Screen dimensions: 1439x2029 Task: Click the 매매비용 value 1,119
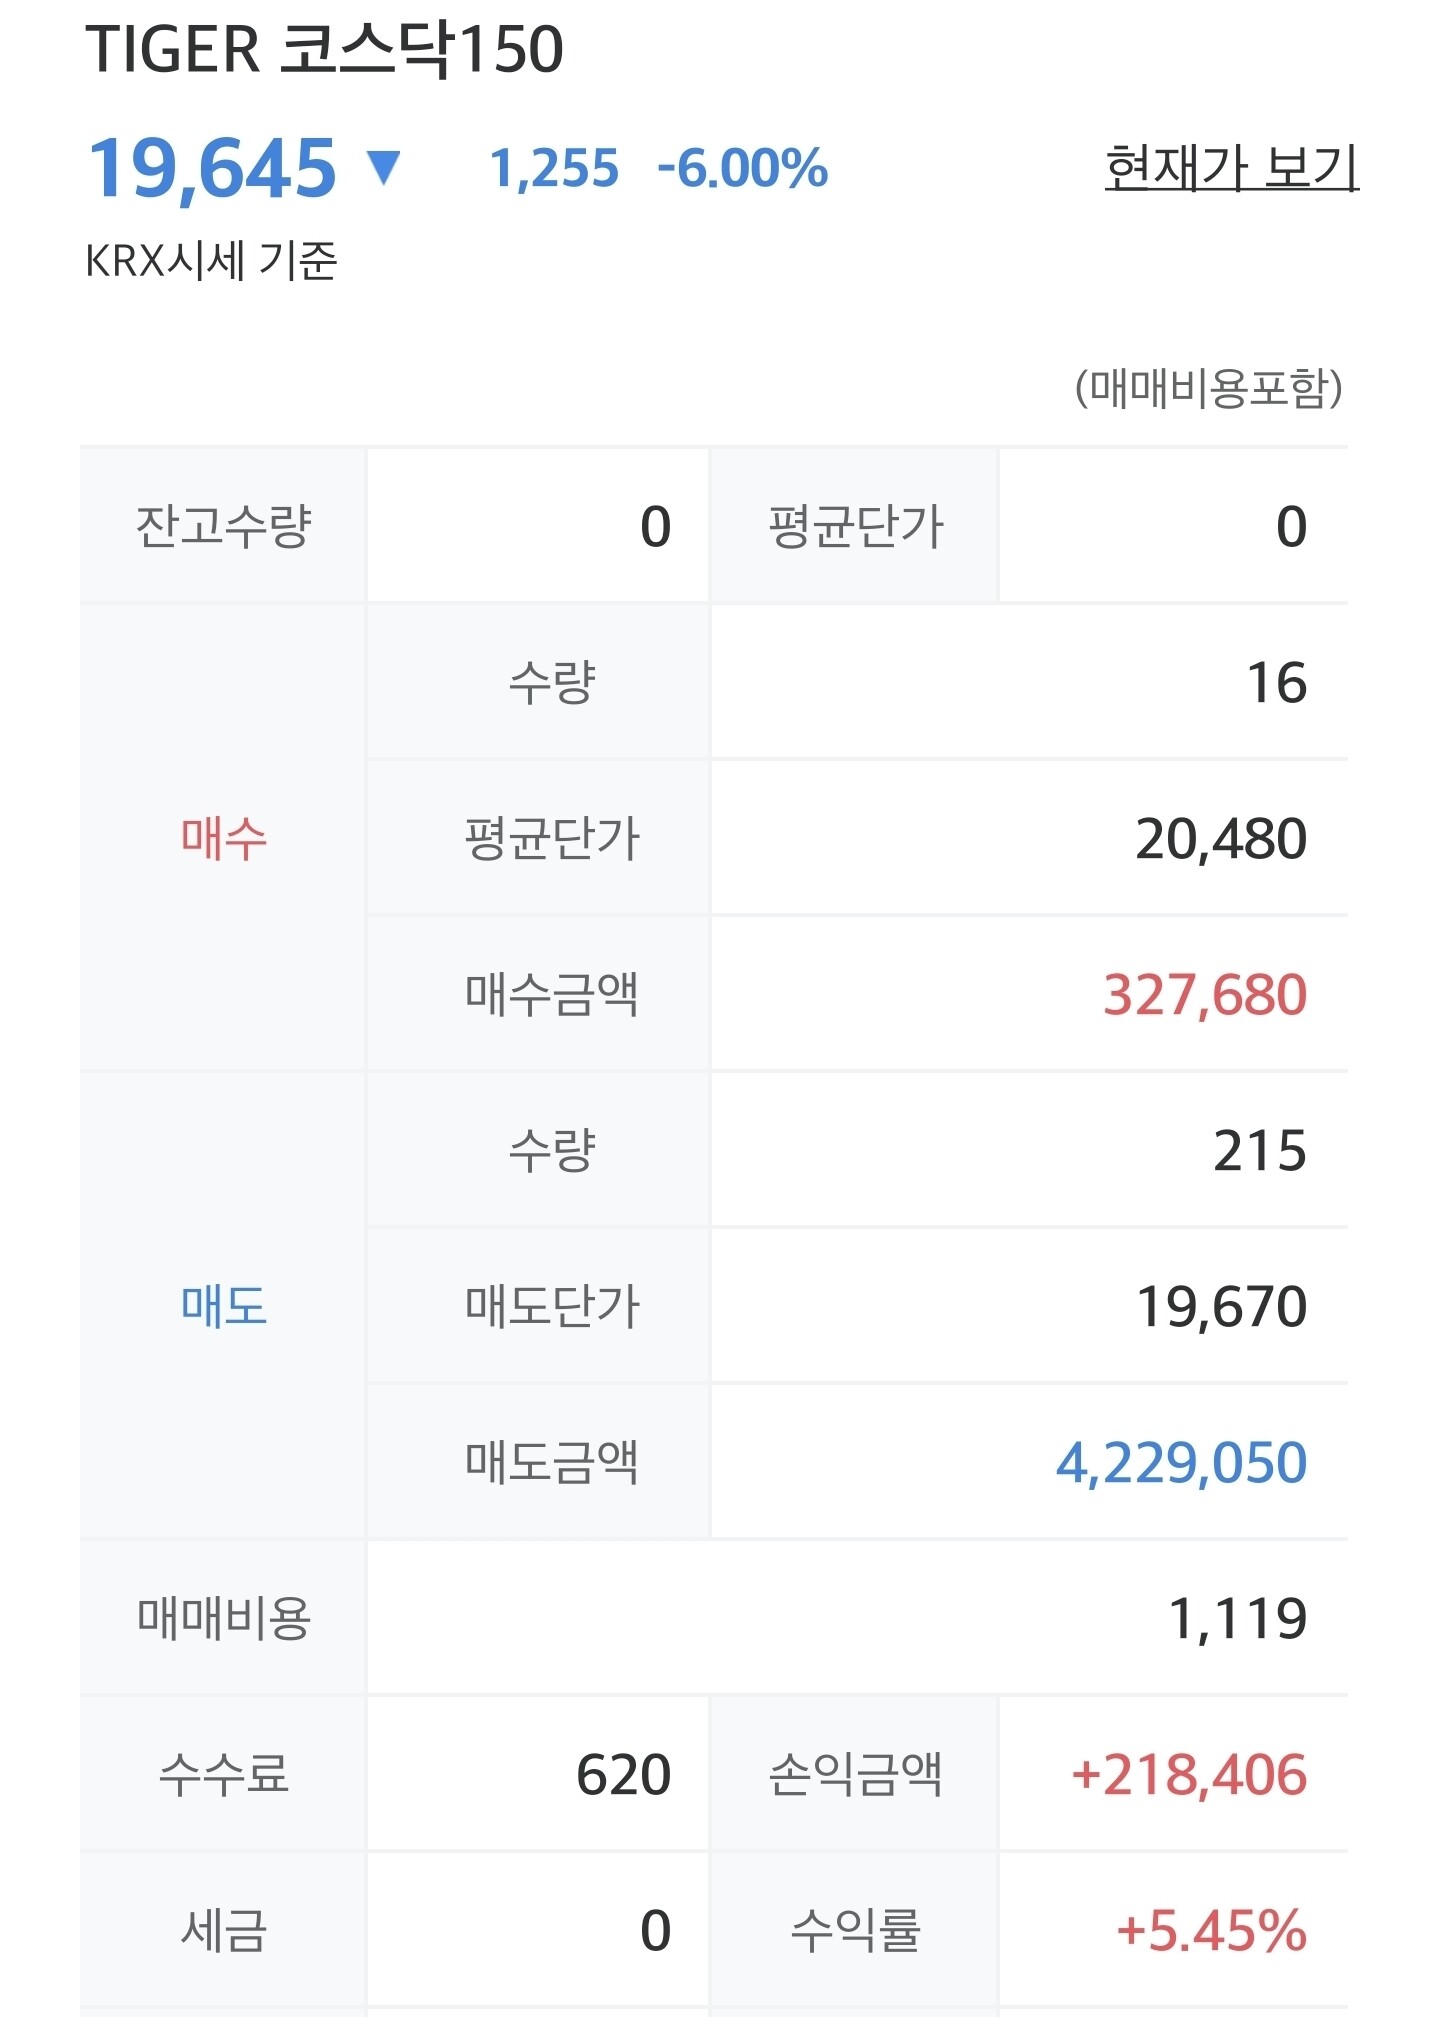tap(1238, 1618)
